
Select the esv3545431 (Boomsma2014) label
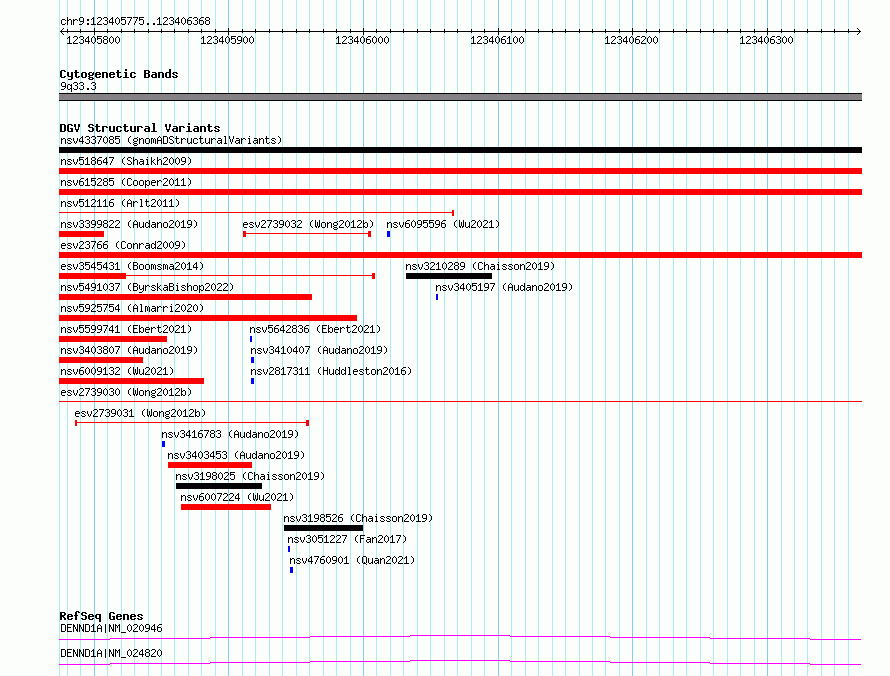[x=132, y=266]
